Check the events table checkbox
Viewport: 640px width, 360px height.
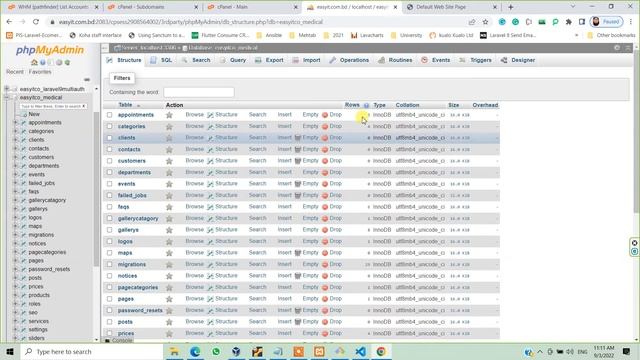tap(109, 184)
